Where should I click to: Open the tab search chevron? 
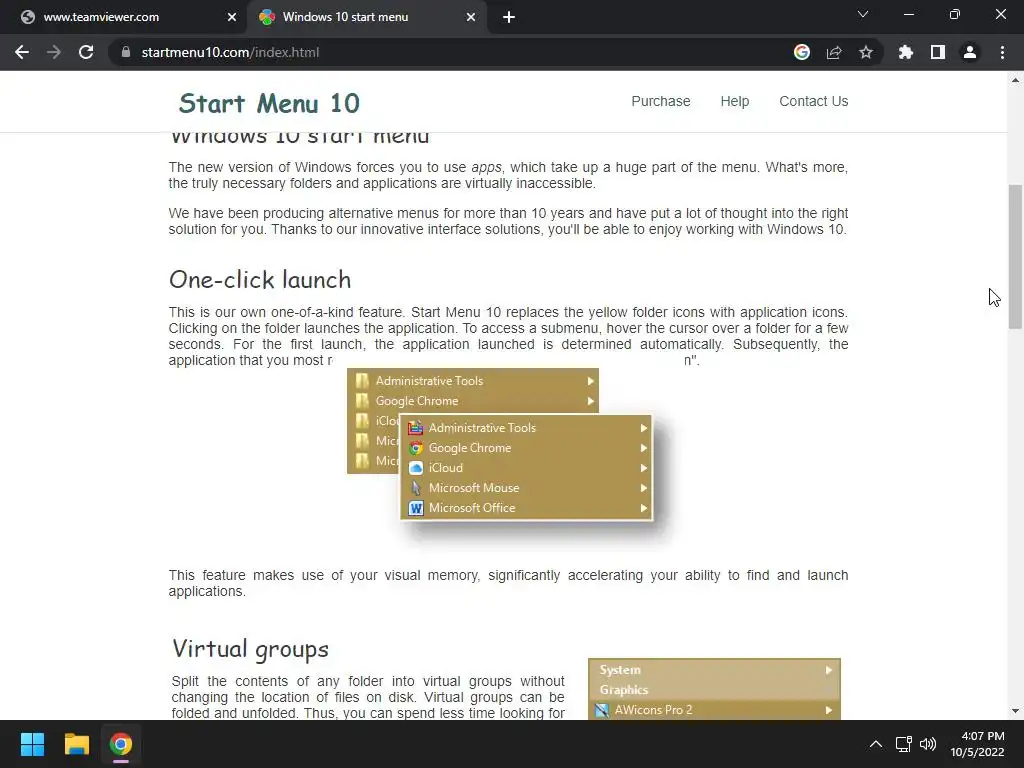863,14
